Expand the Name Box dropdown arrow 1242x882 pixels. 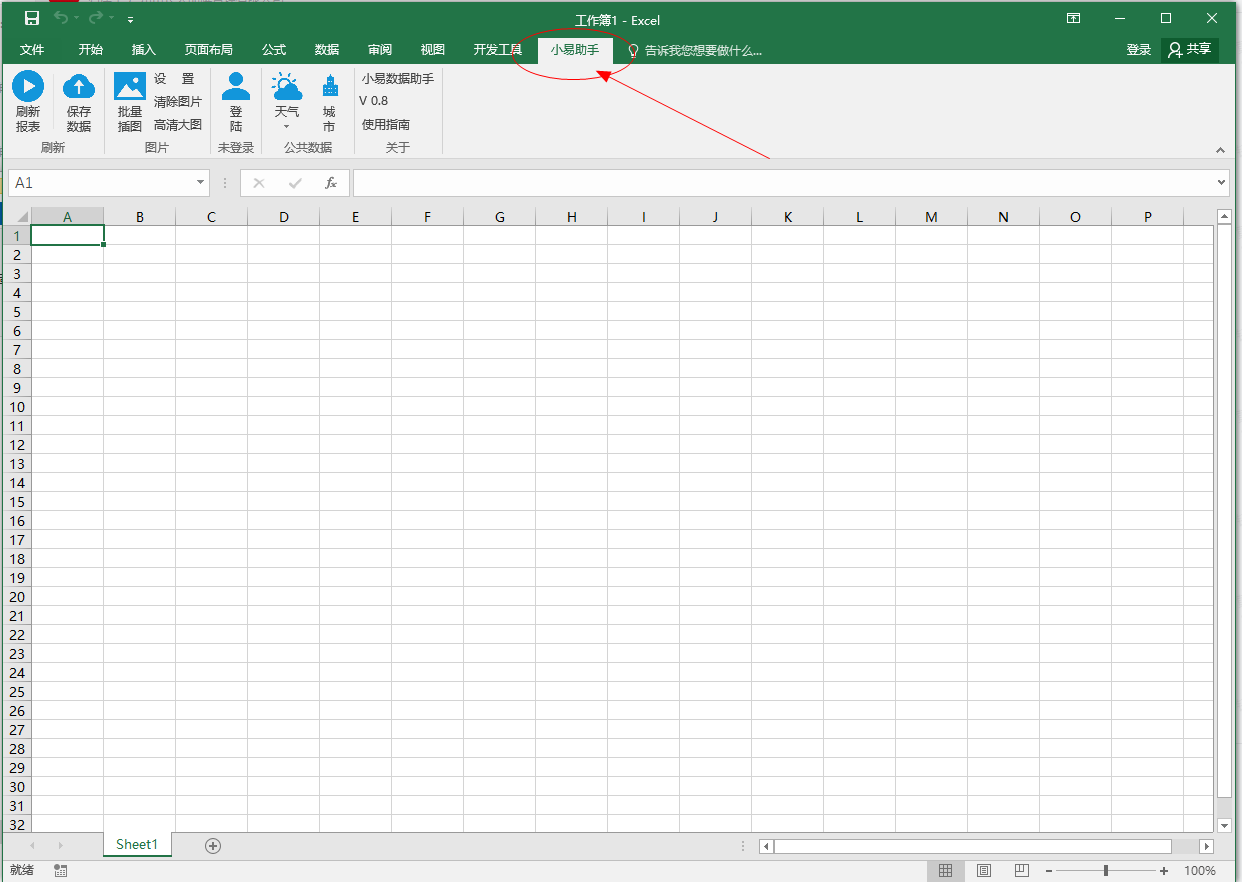tap(200, 183)
